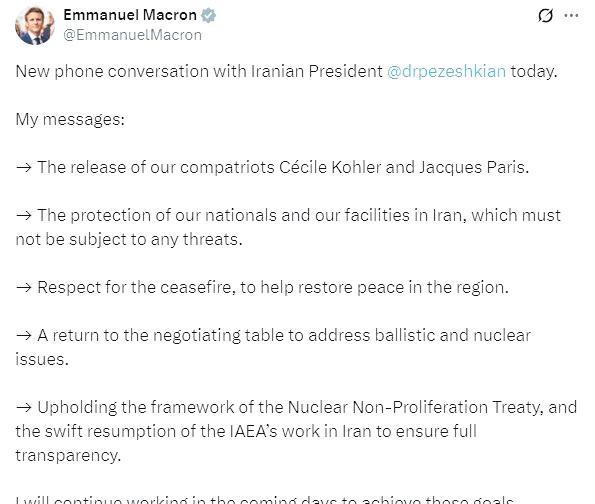Click the arrow before 'The protection of'
The height and width of the screenshot is (504, 595).
click(x=24, y=216)
